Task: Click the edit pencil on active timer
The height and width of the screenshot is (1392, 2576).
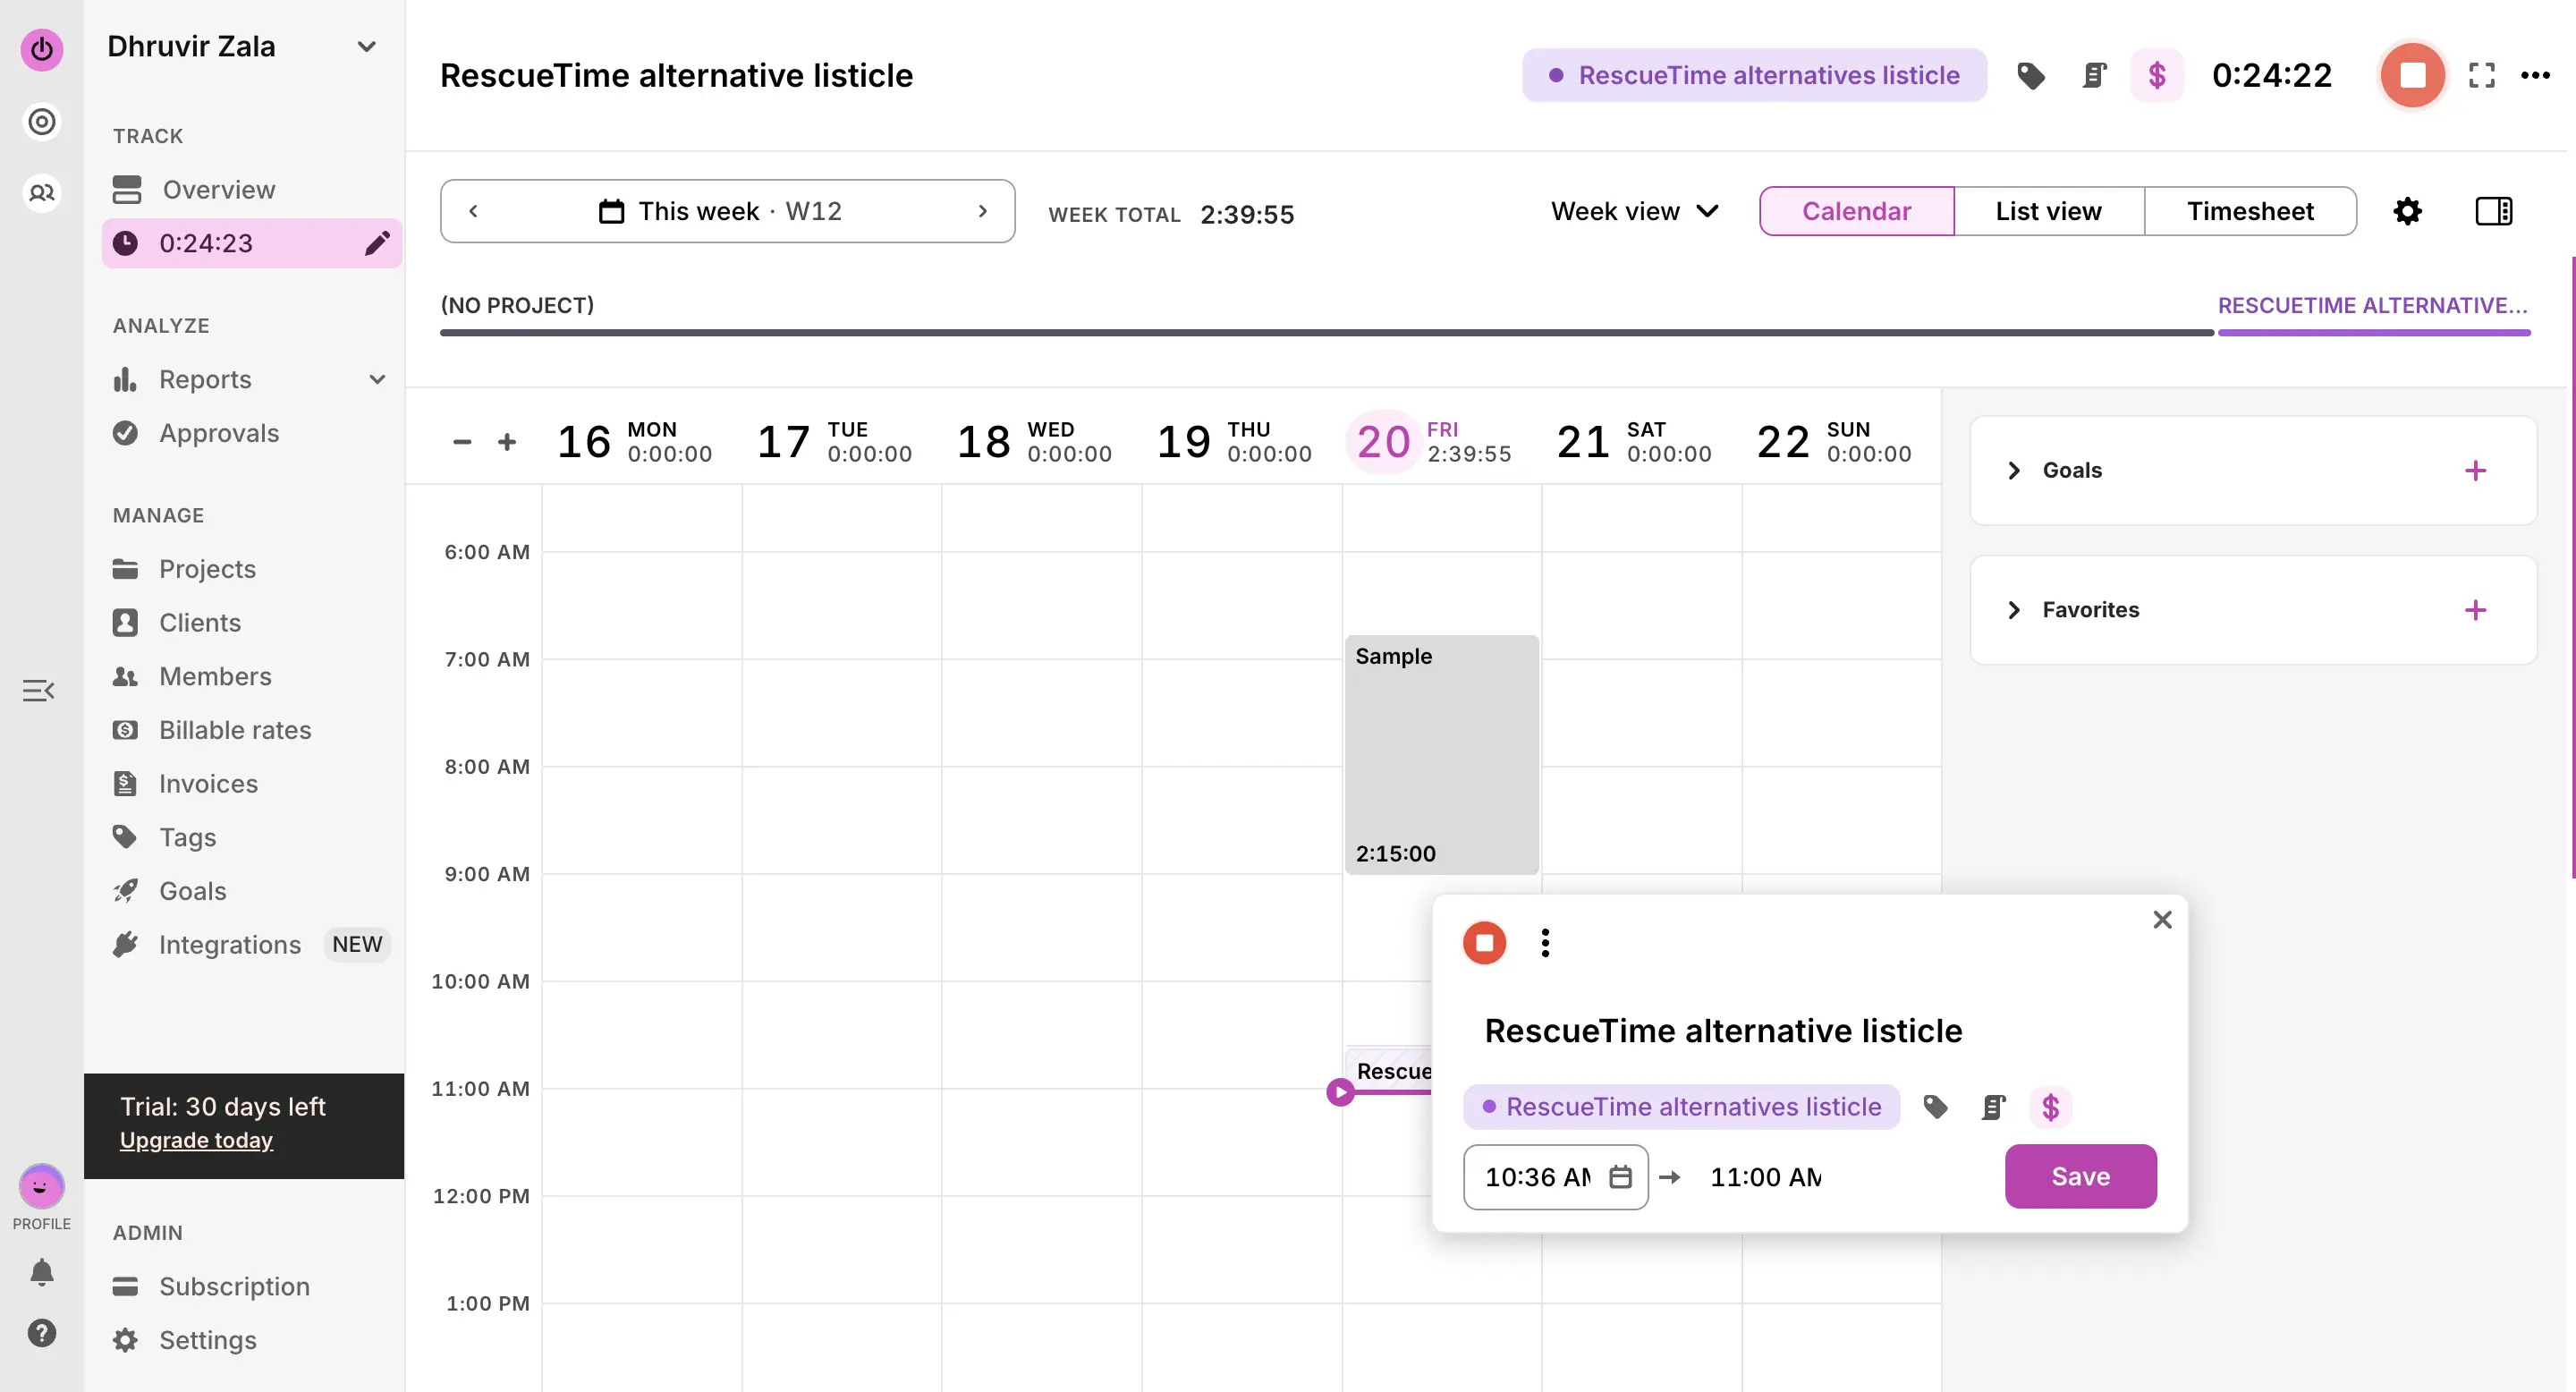Action: coord(376,243)
